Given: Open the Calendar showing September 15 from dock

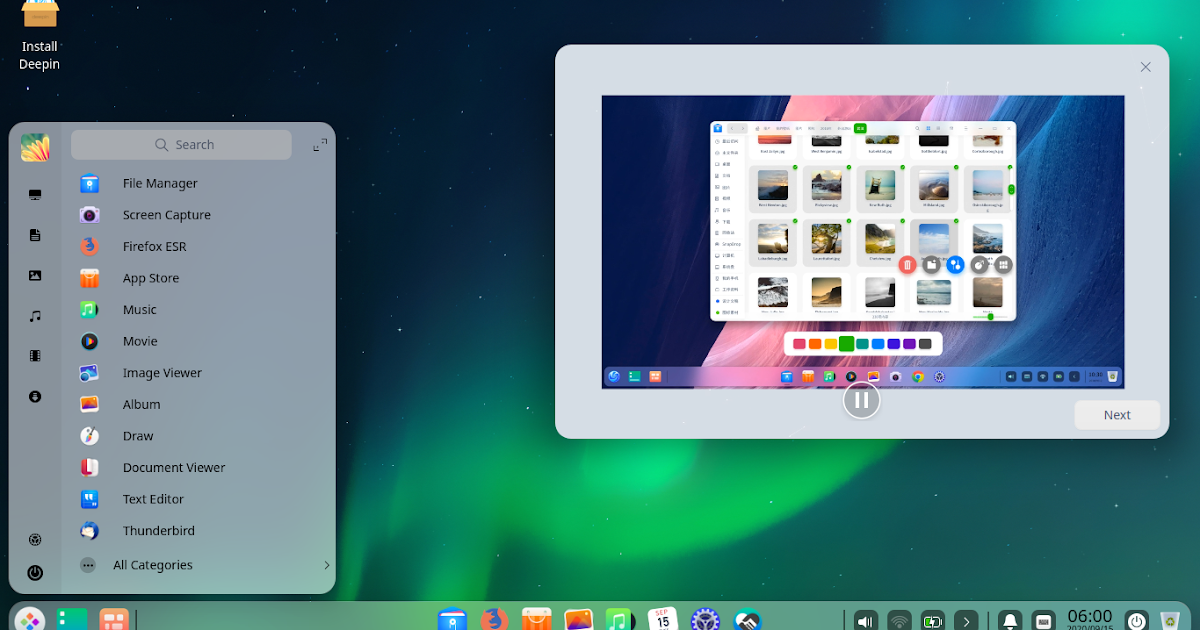Looking at the screenshot, I should point(660,619).
